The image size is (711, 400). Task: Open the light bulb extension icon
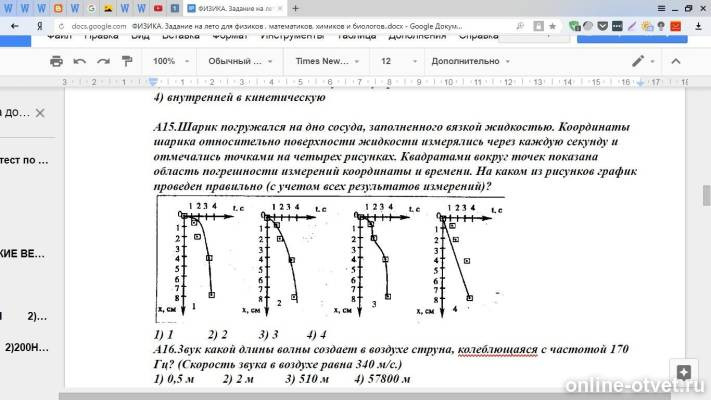[661, 26]
